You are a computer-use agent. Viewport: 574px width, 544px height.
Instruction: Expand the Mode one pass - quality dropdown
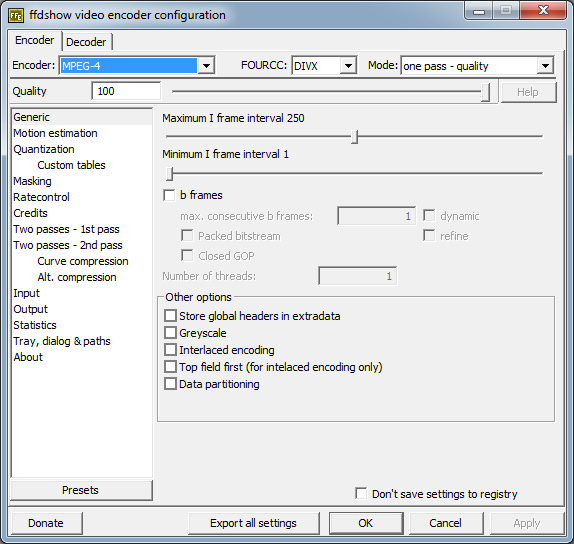click(x=545, y=66)
